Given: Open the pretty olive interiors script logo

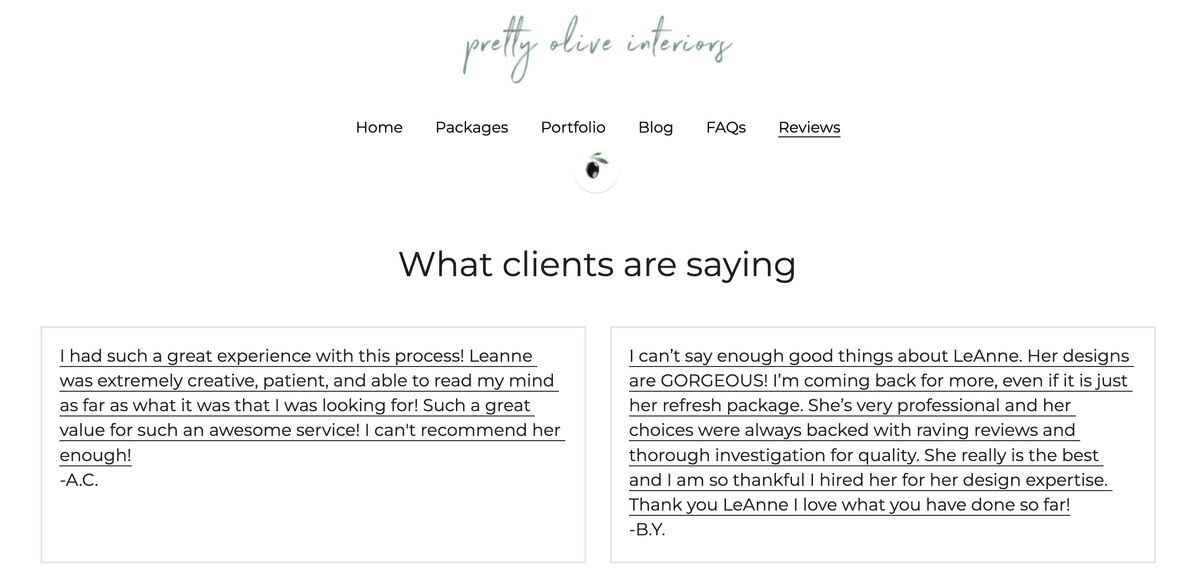Looking at the screenshot, I should tap(596, 45).
